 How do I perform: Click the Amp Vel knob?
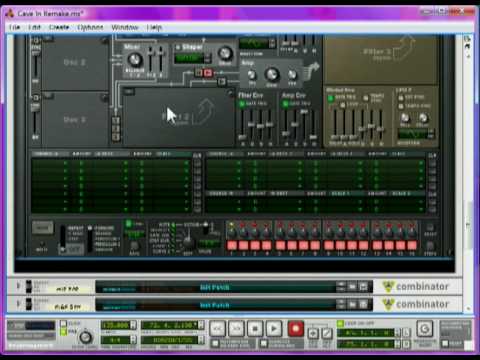point(252,75)
